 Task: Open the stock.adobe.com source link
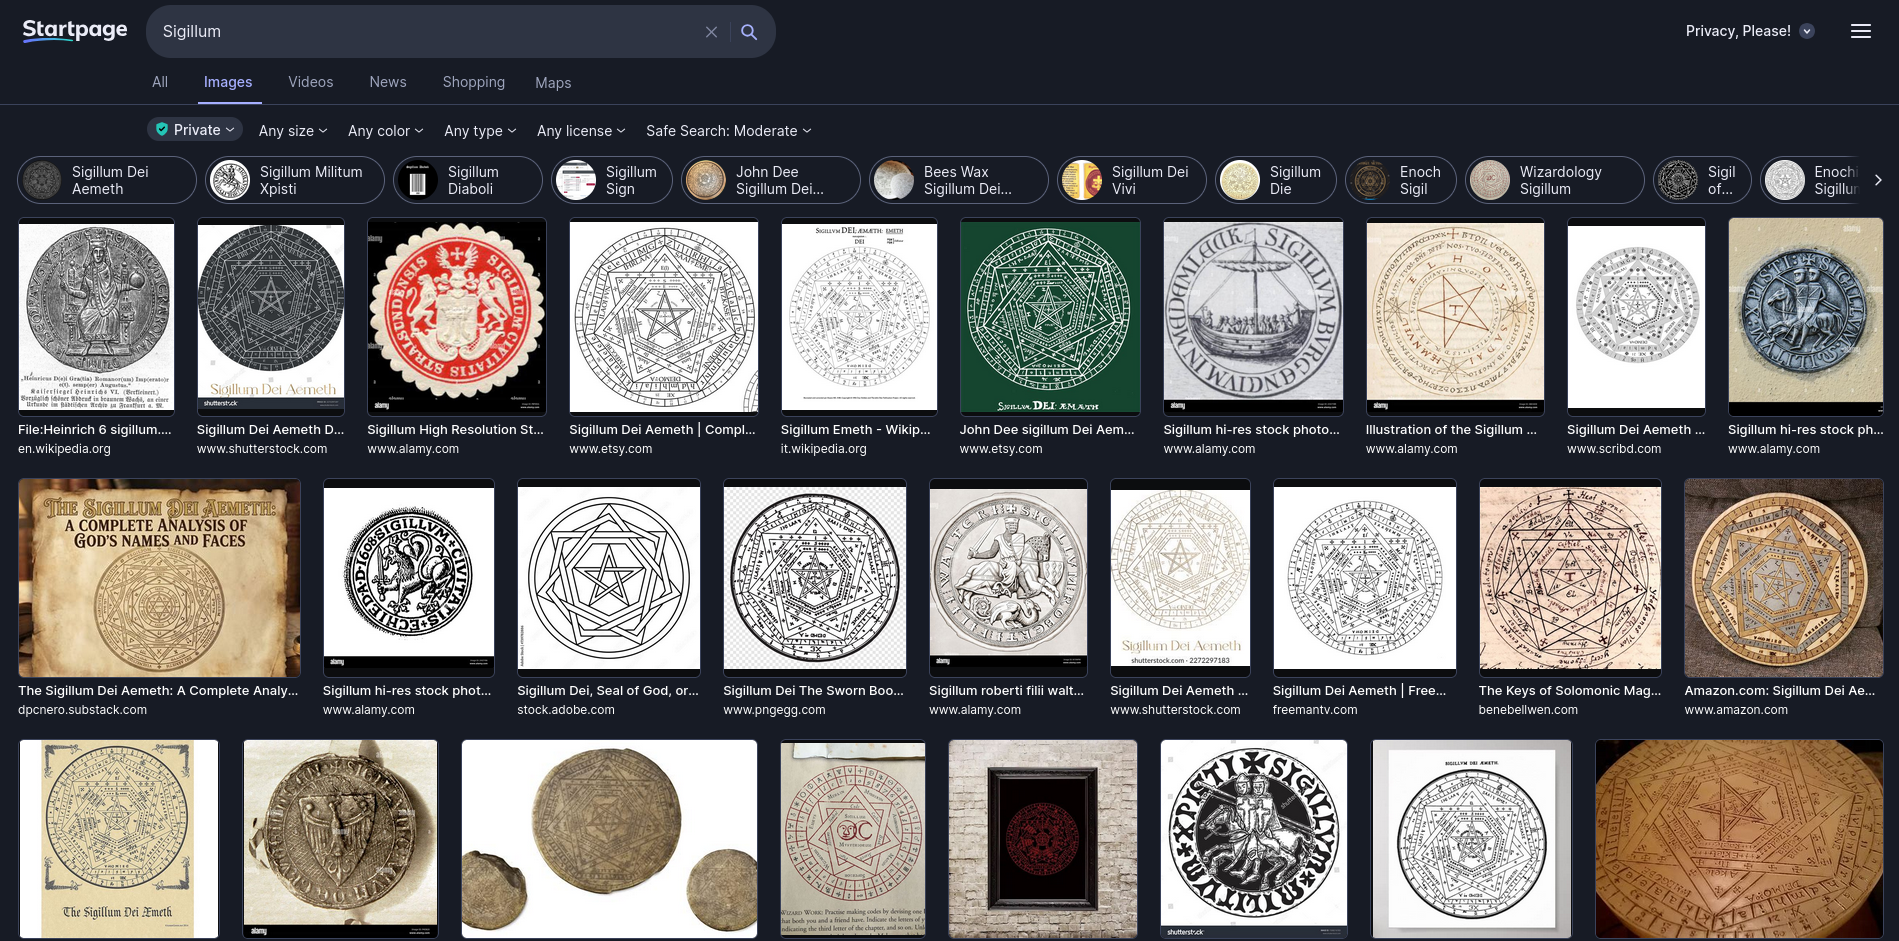coord(566,710)
